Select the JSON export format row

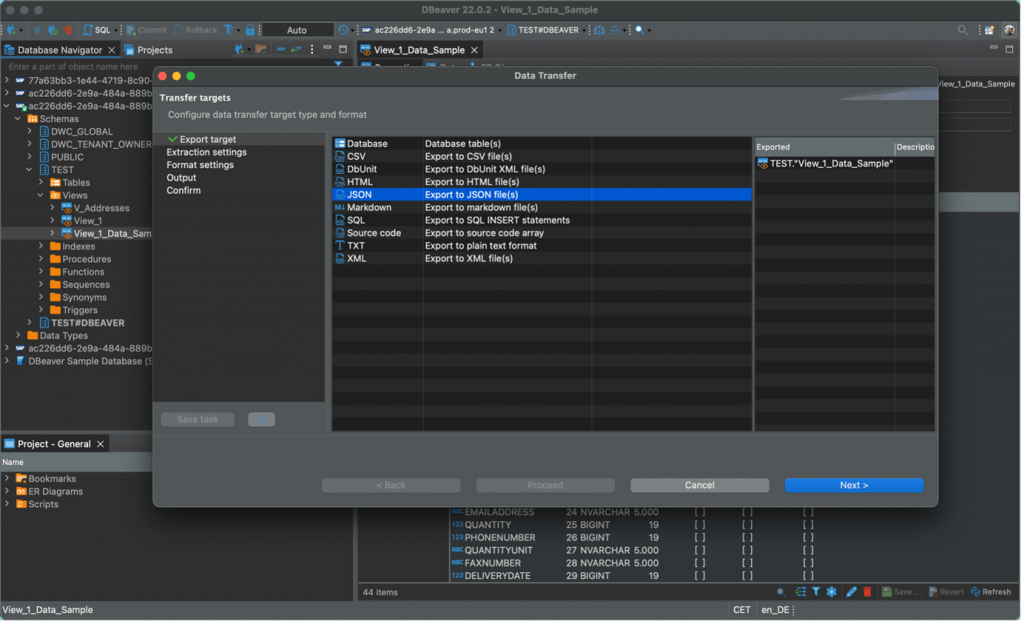pyautogui.click(x=541, y=195)
